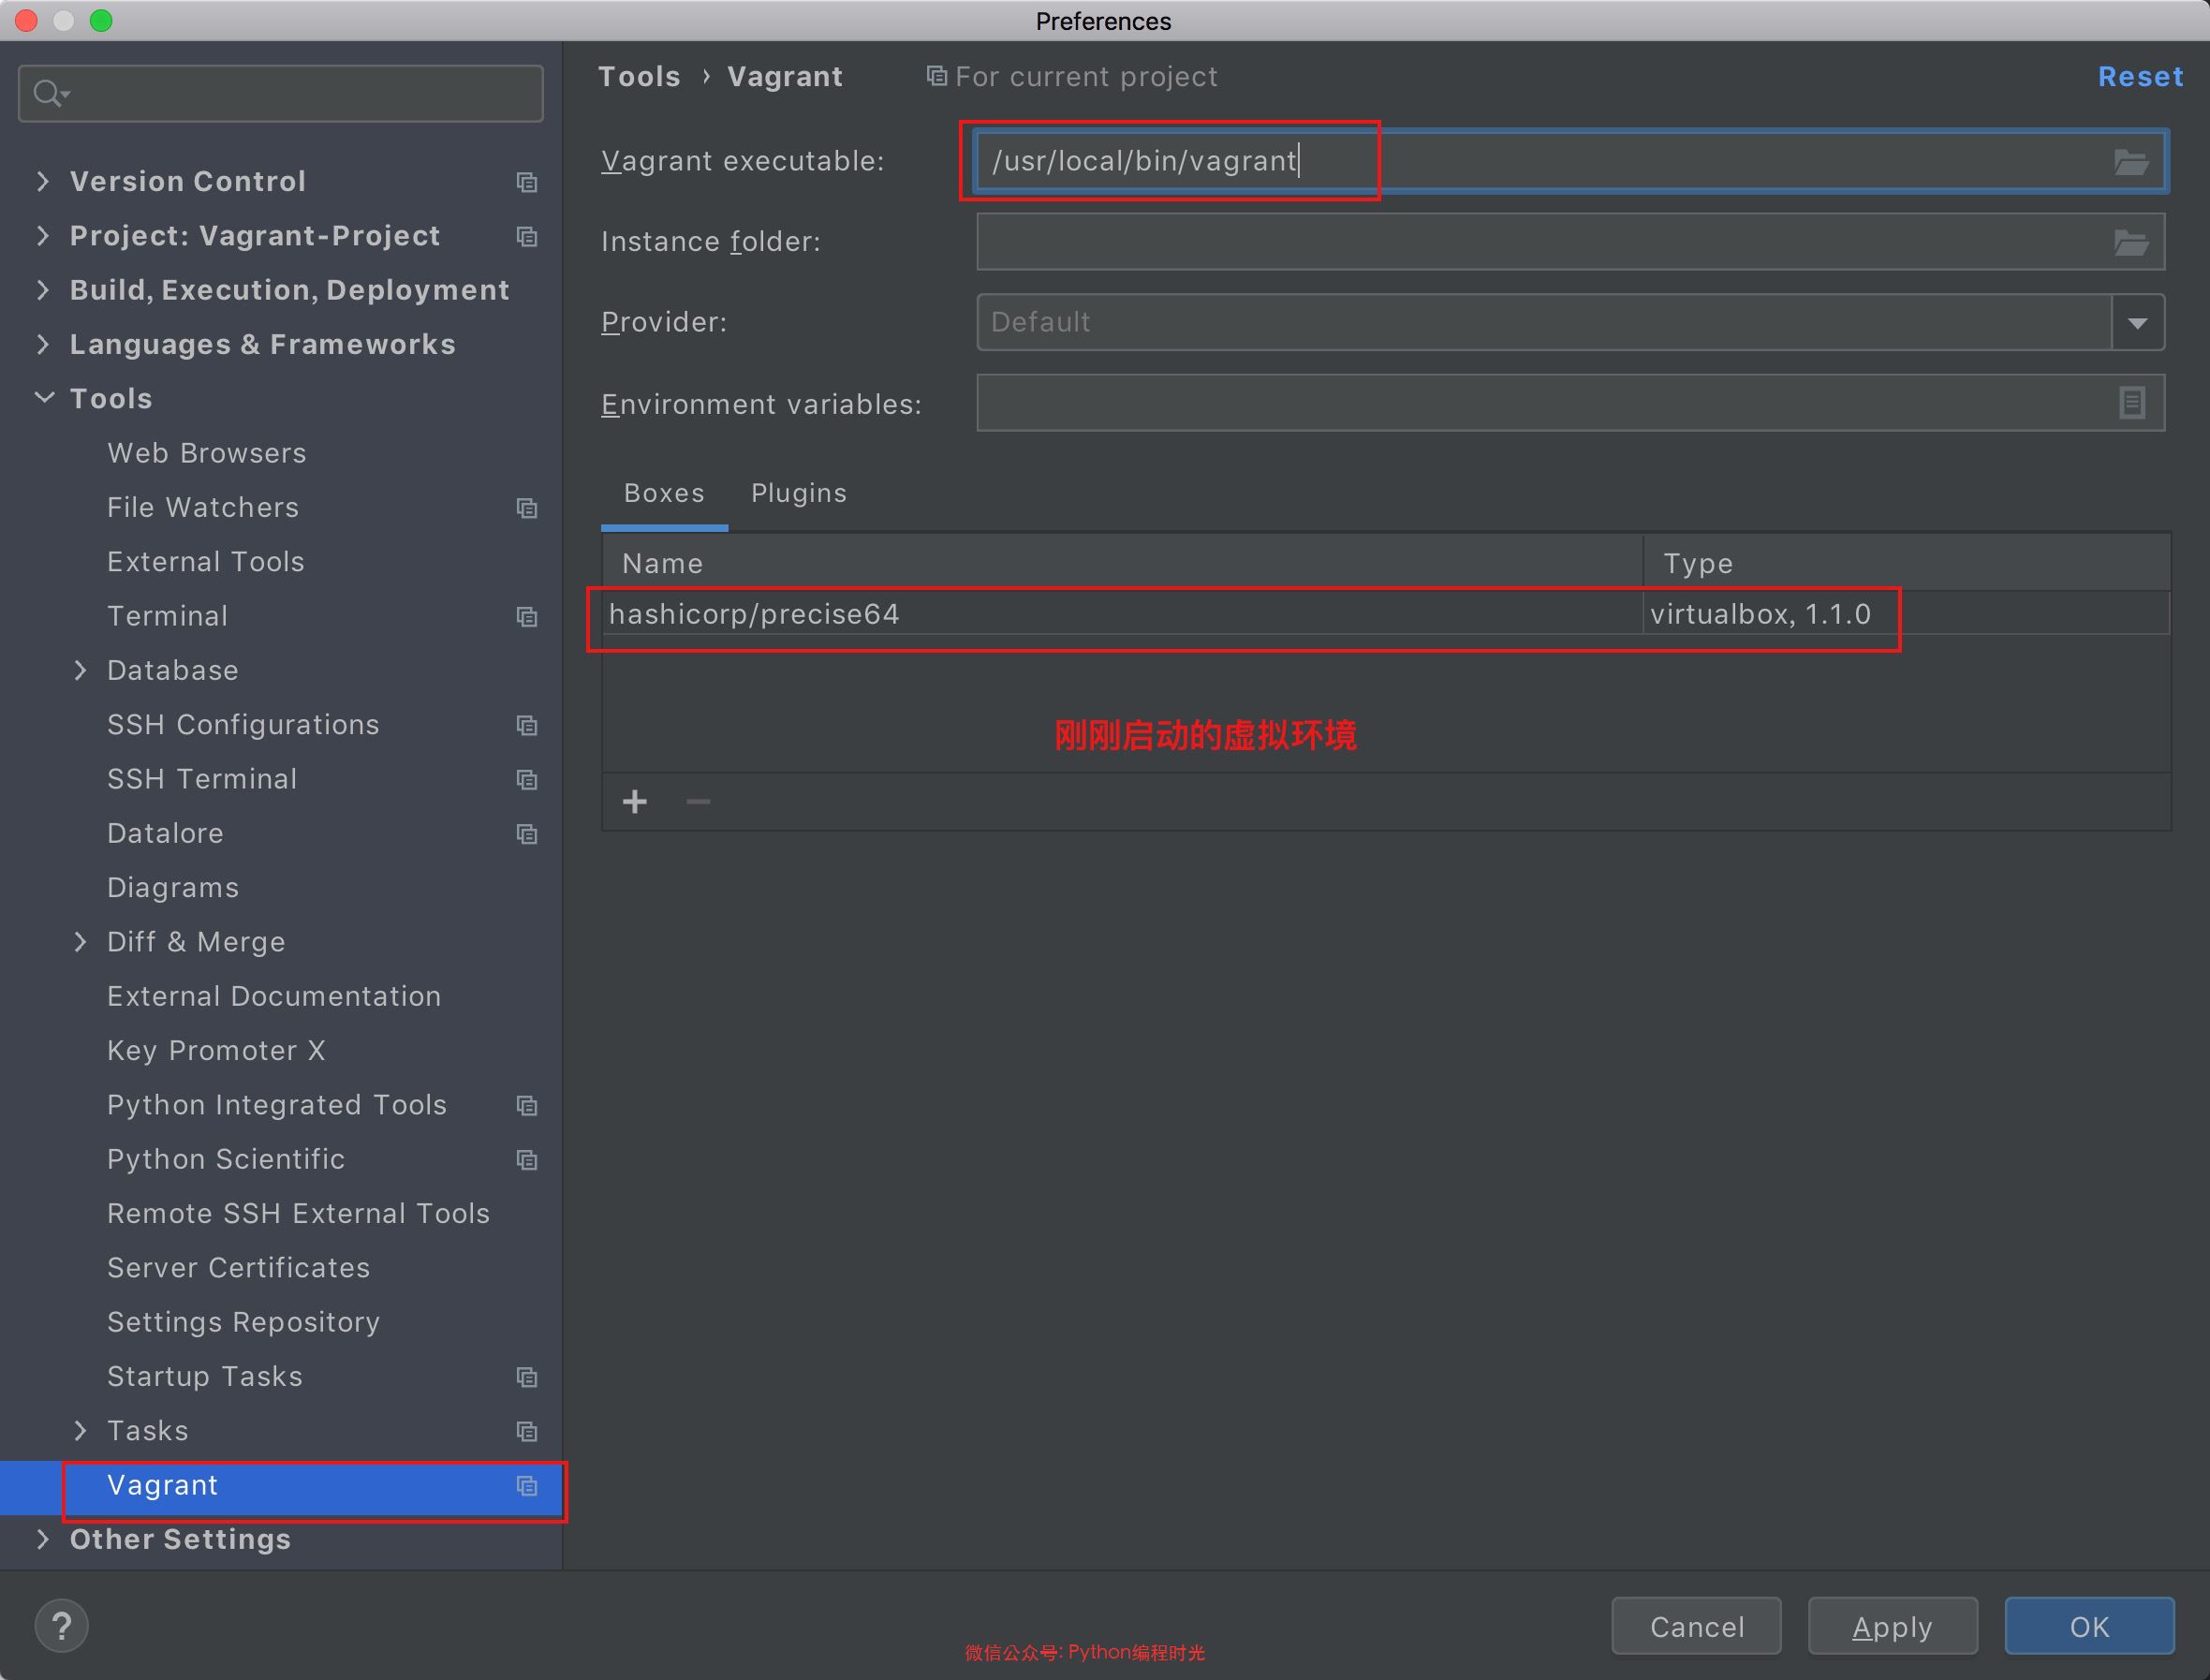This screenshot has width=2210, height=1680.
Task: Click folder icon for Vagrant executable field
Action: [2130, 161]
